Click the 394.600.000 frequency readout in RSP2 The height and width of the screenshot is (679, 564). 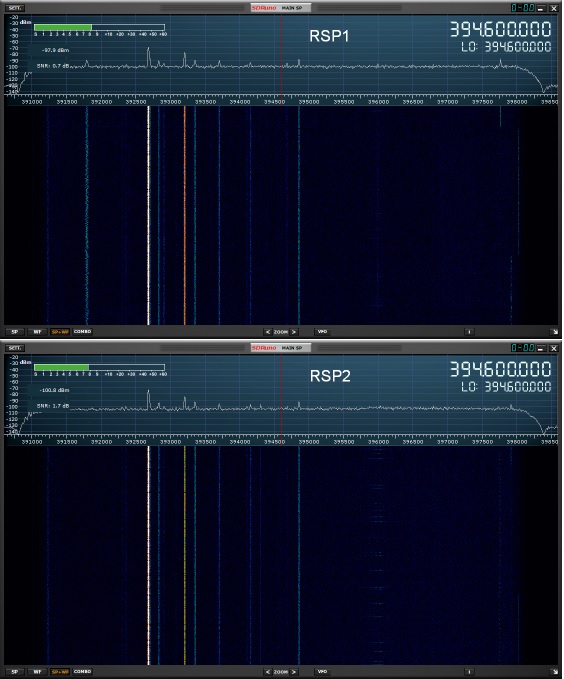point(500,369)
